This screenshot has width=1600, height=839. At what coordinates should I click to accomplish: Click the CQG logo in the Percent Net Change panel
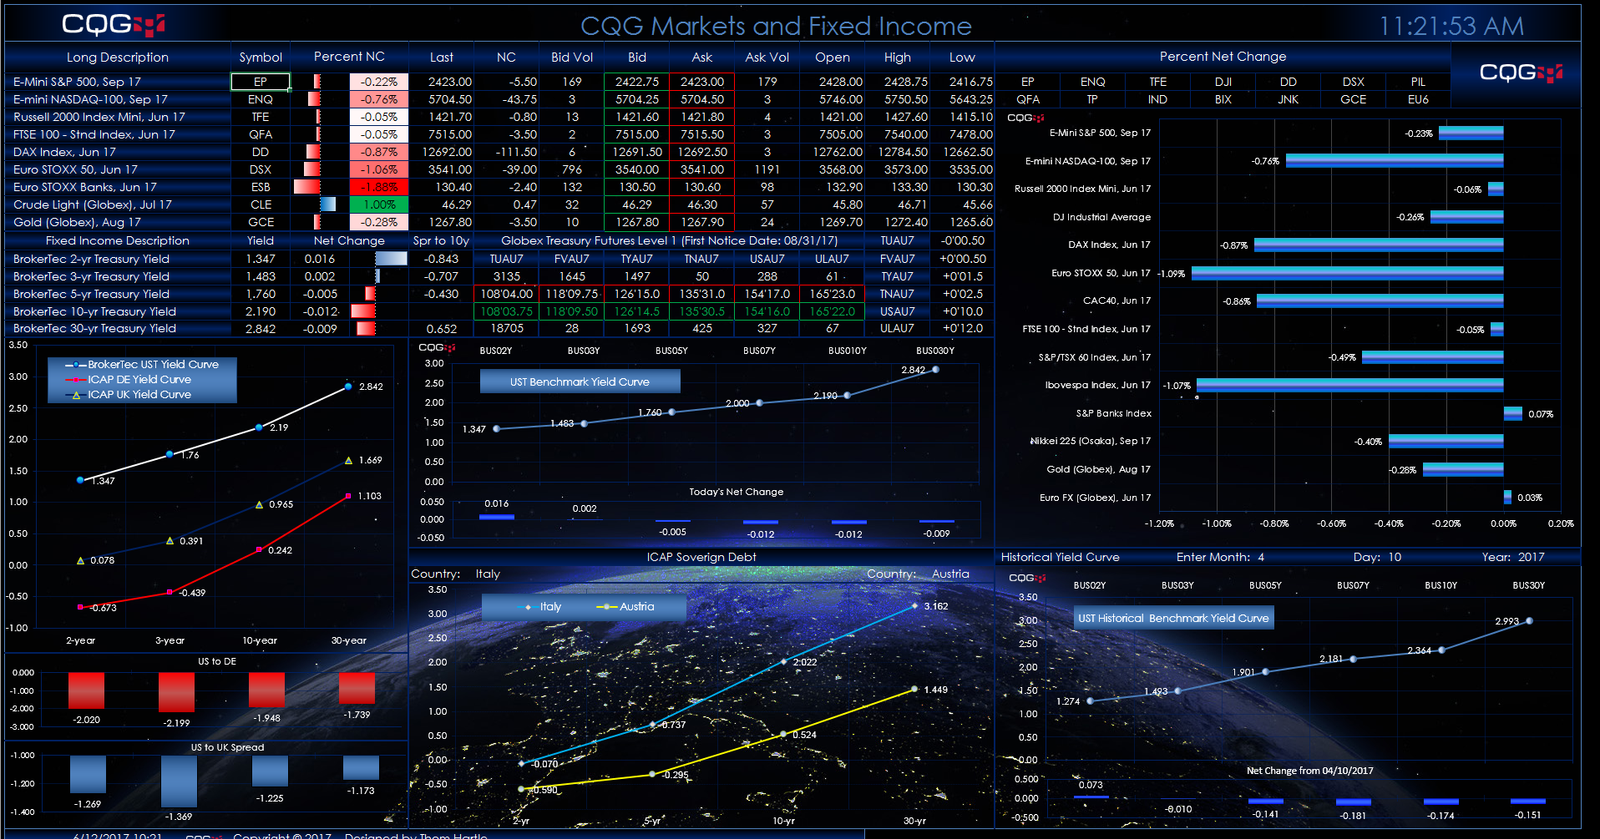click(1521, 72)
